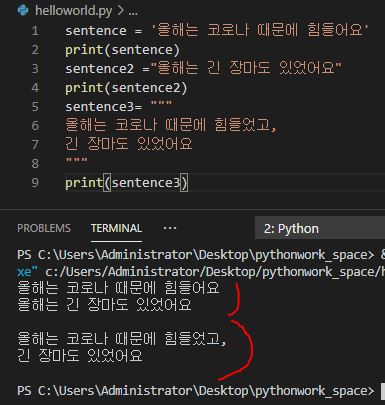
Task: Click the string '올해는 코로나 때문에 힘들었고,' on line 6
Action: 171,125
